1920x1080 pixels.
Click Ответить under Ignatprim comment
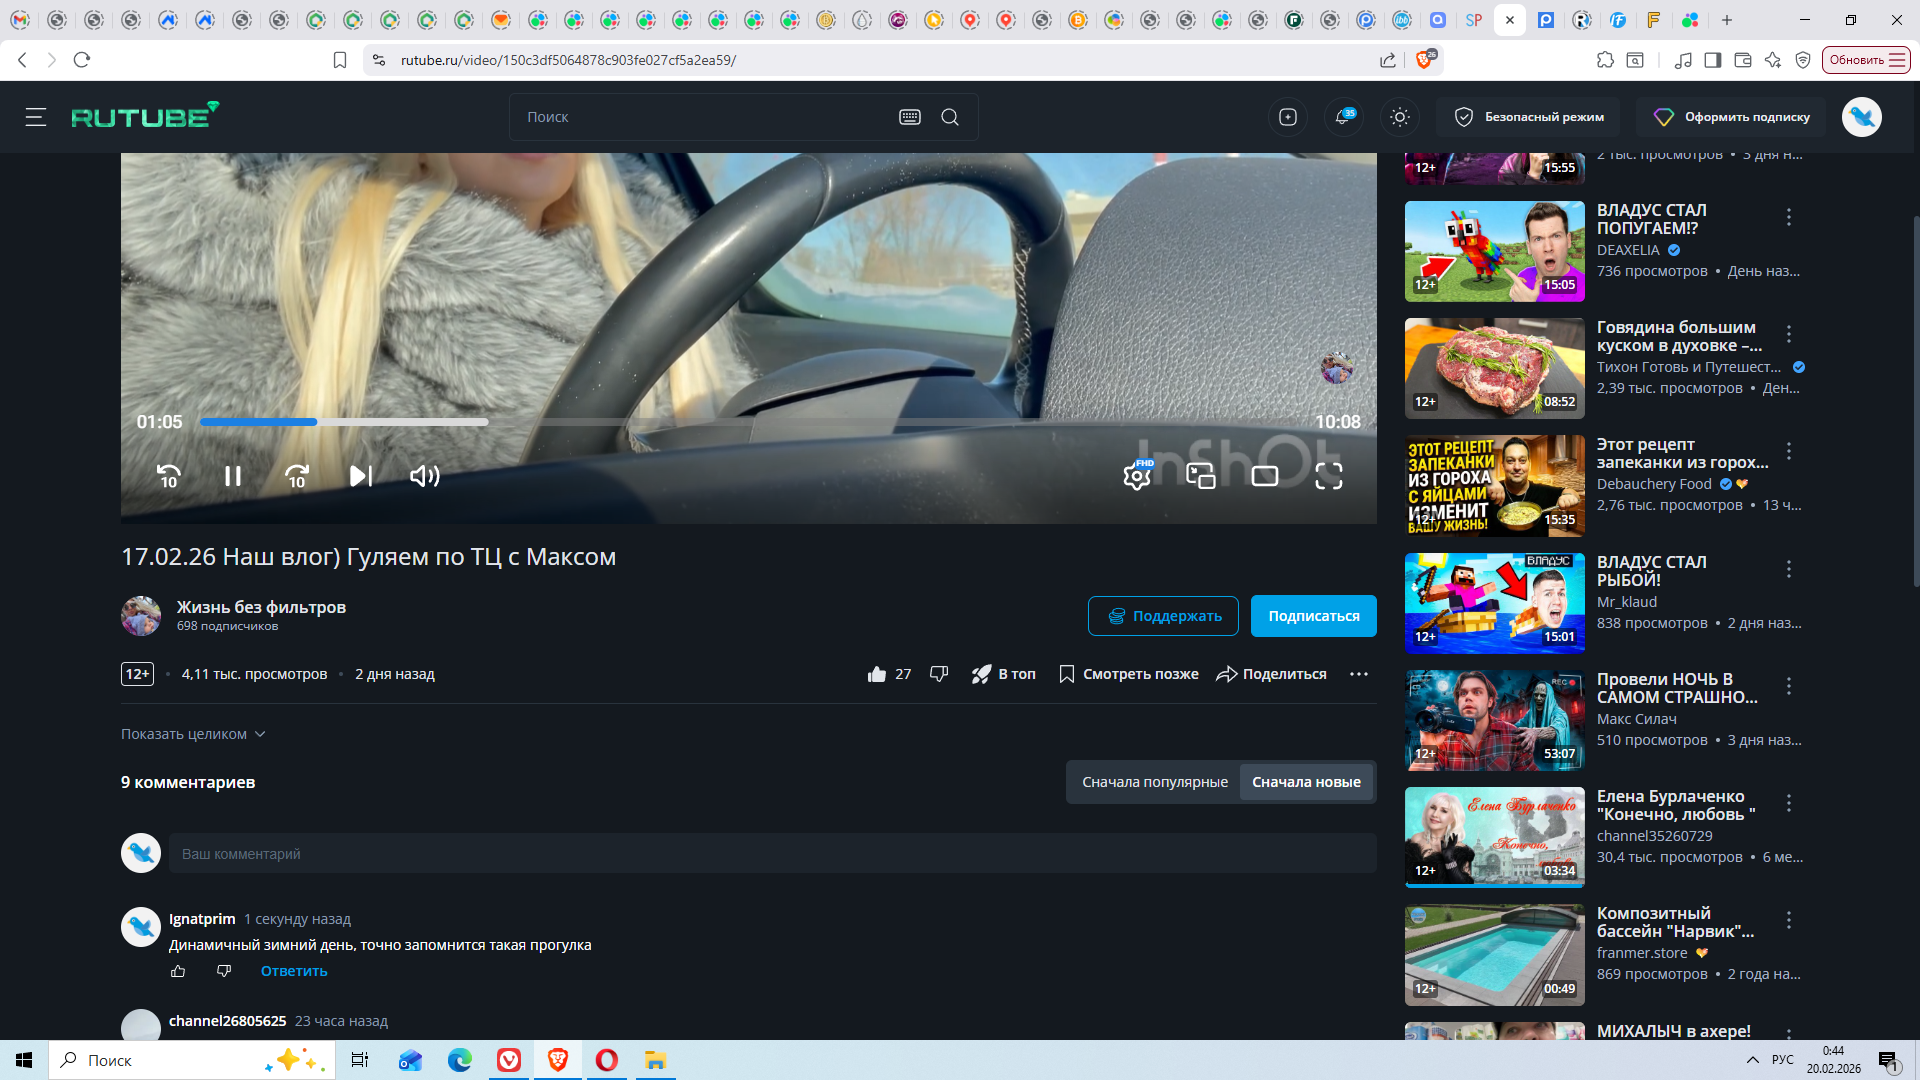click(x=294, y=971)
